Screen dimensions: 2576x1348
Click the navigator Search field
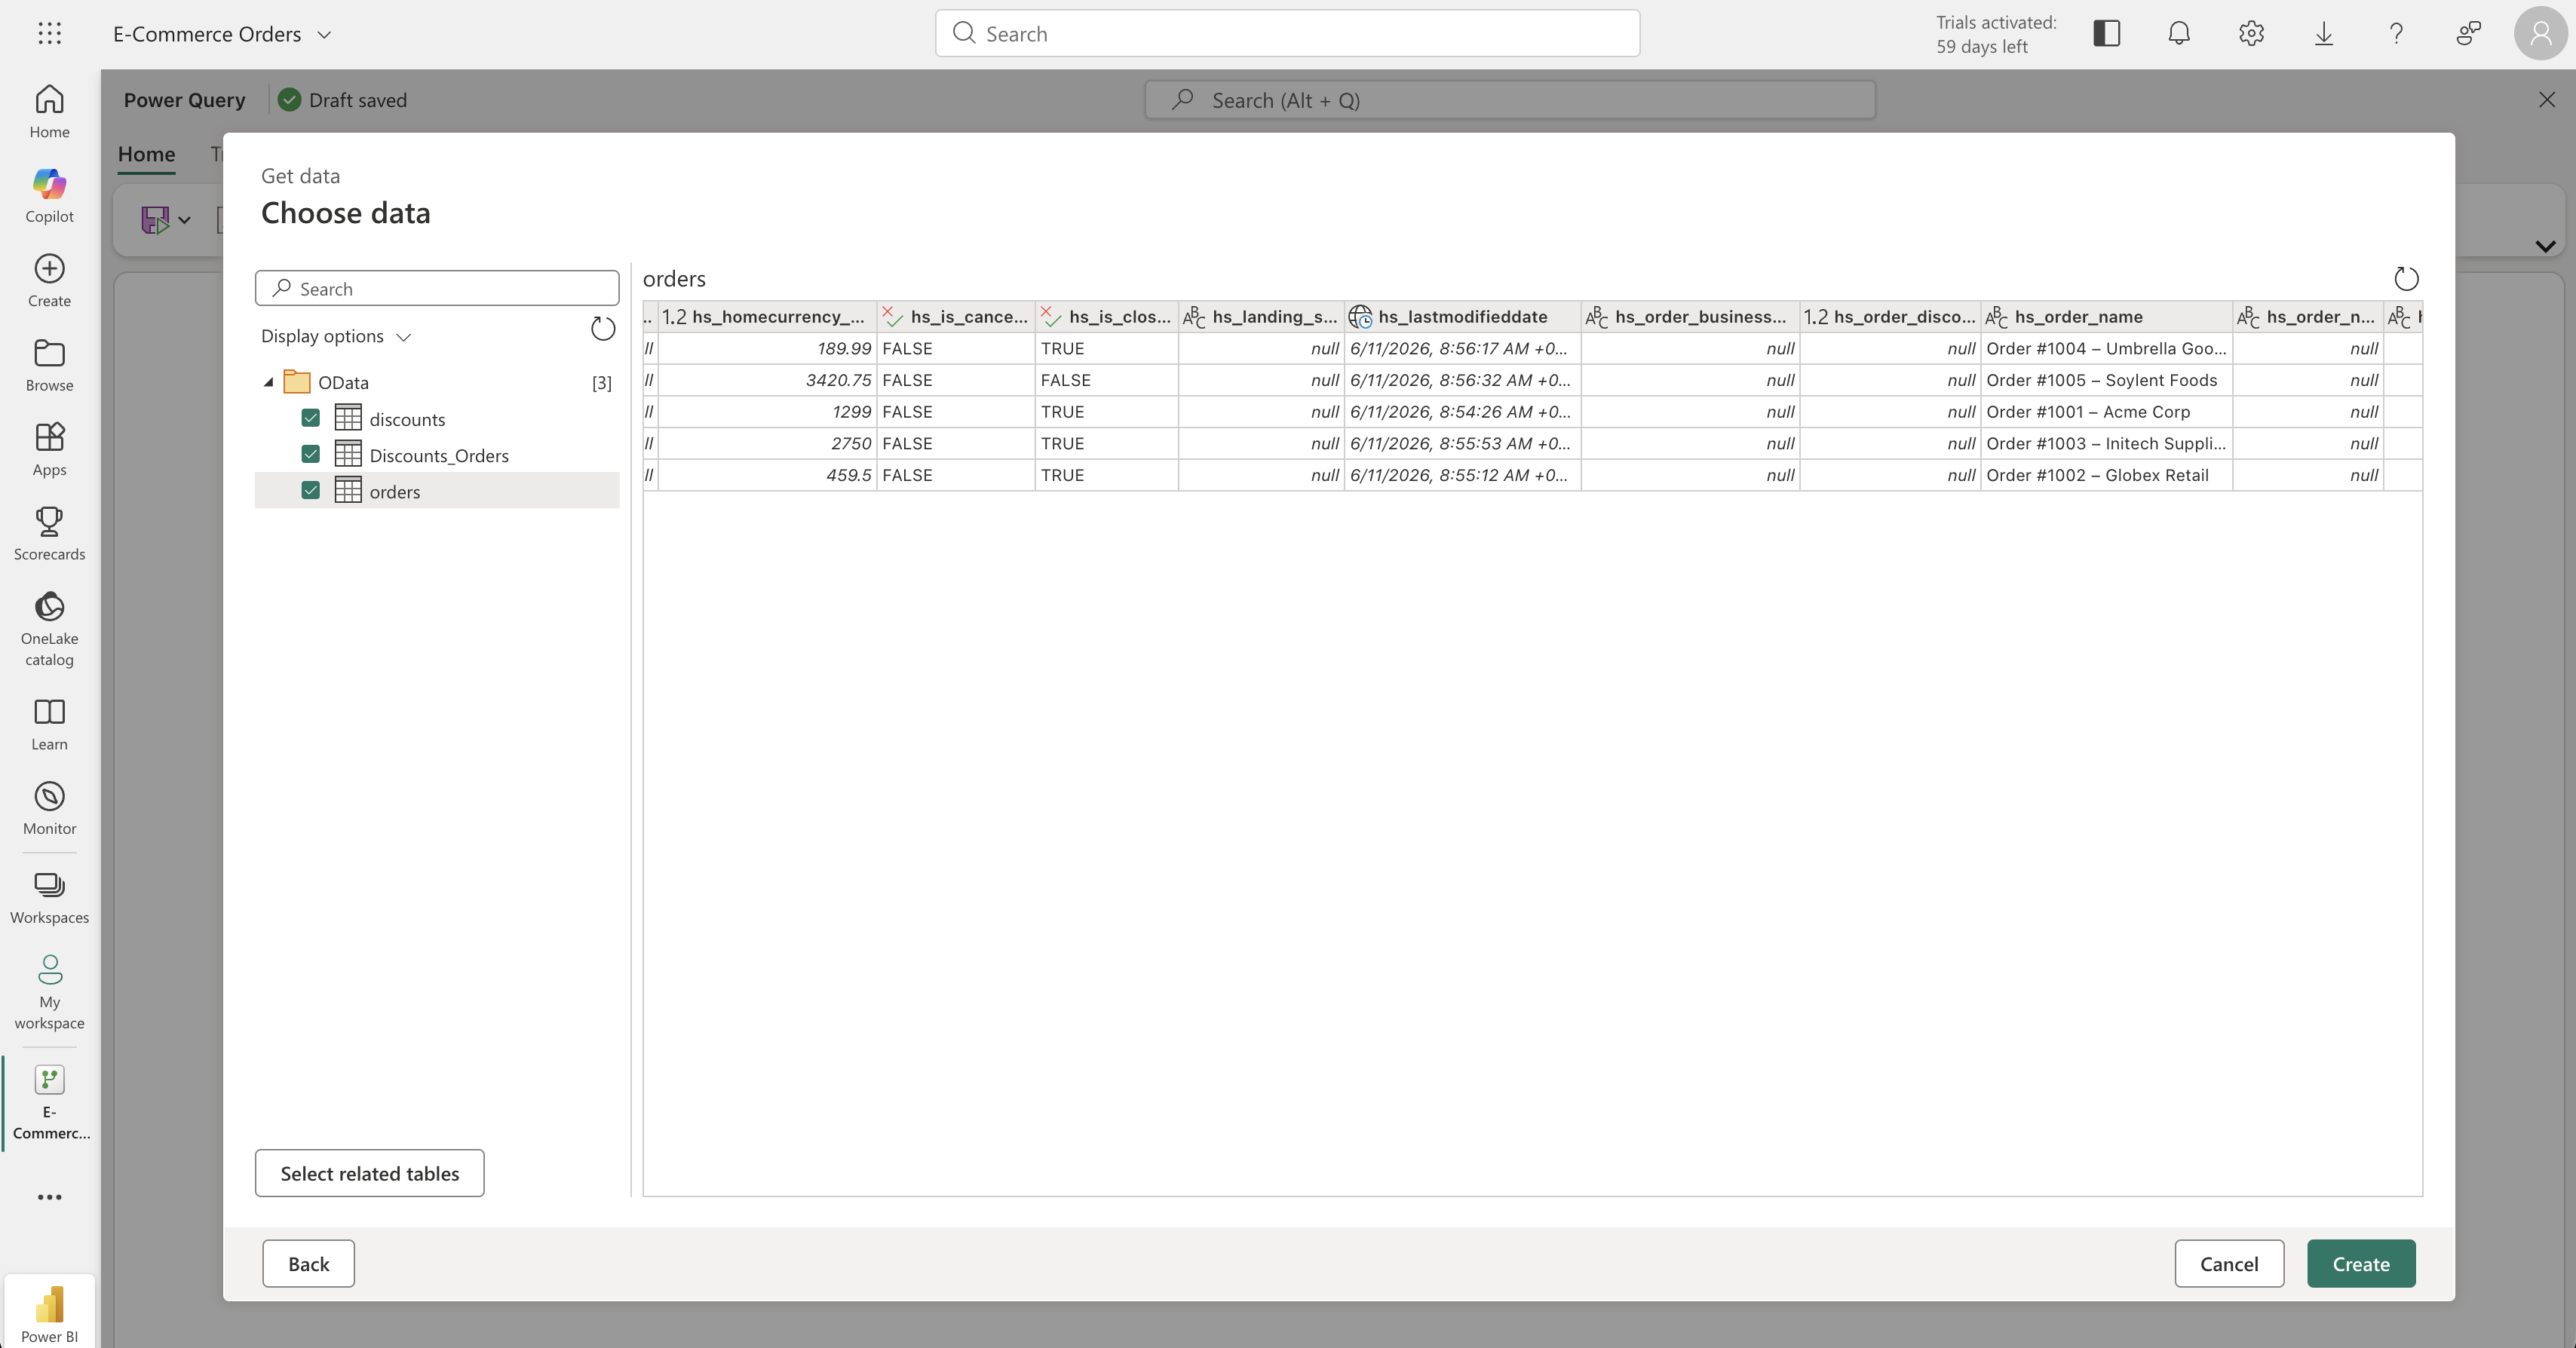tap(437, 288)
